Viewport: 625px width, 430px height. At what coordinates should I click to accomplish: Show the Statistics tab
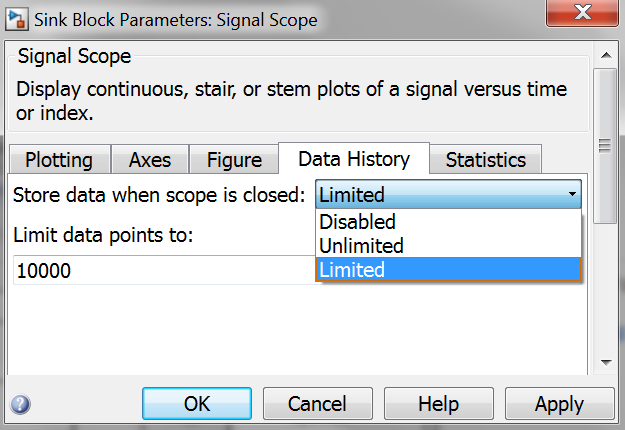[485, 159]
